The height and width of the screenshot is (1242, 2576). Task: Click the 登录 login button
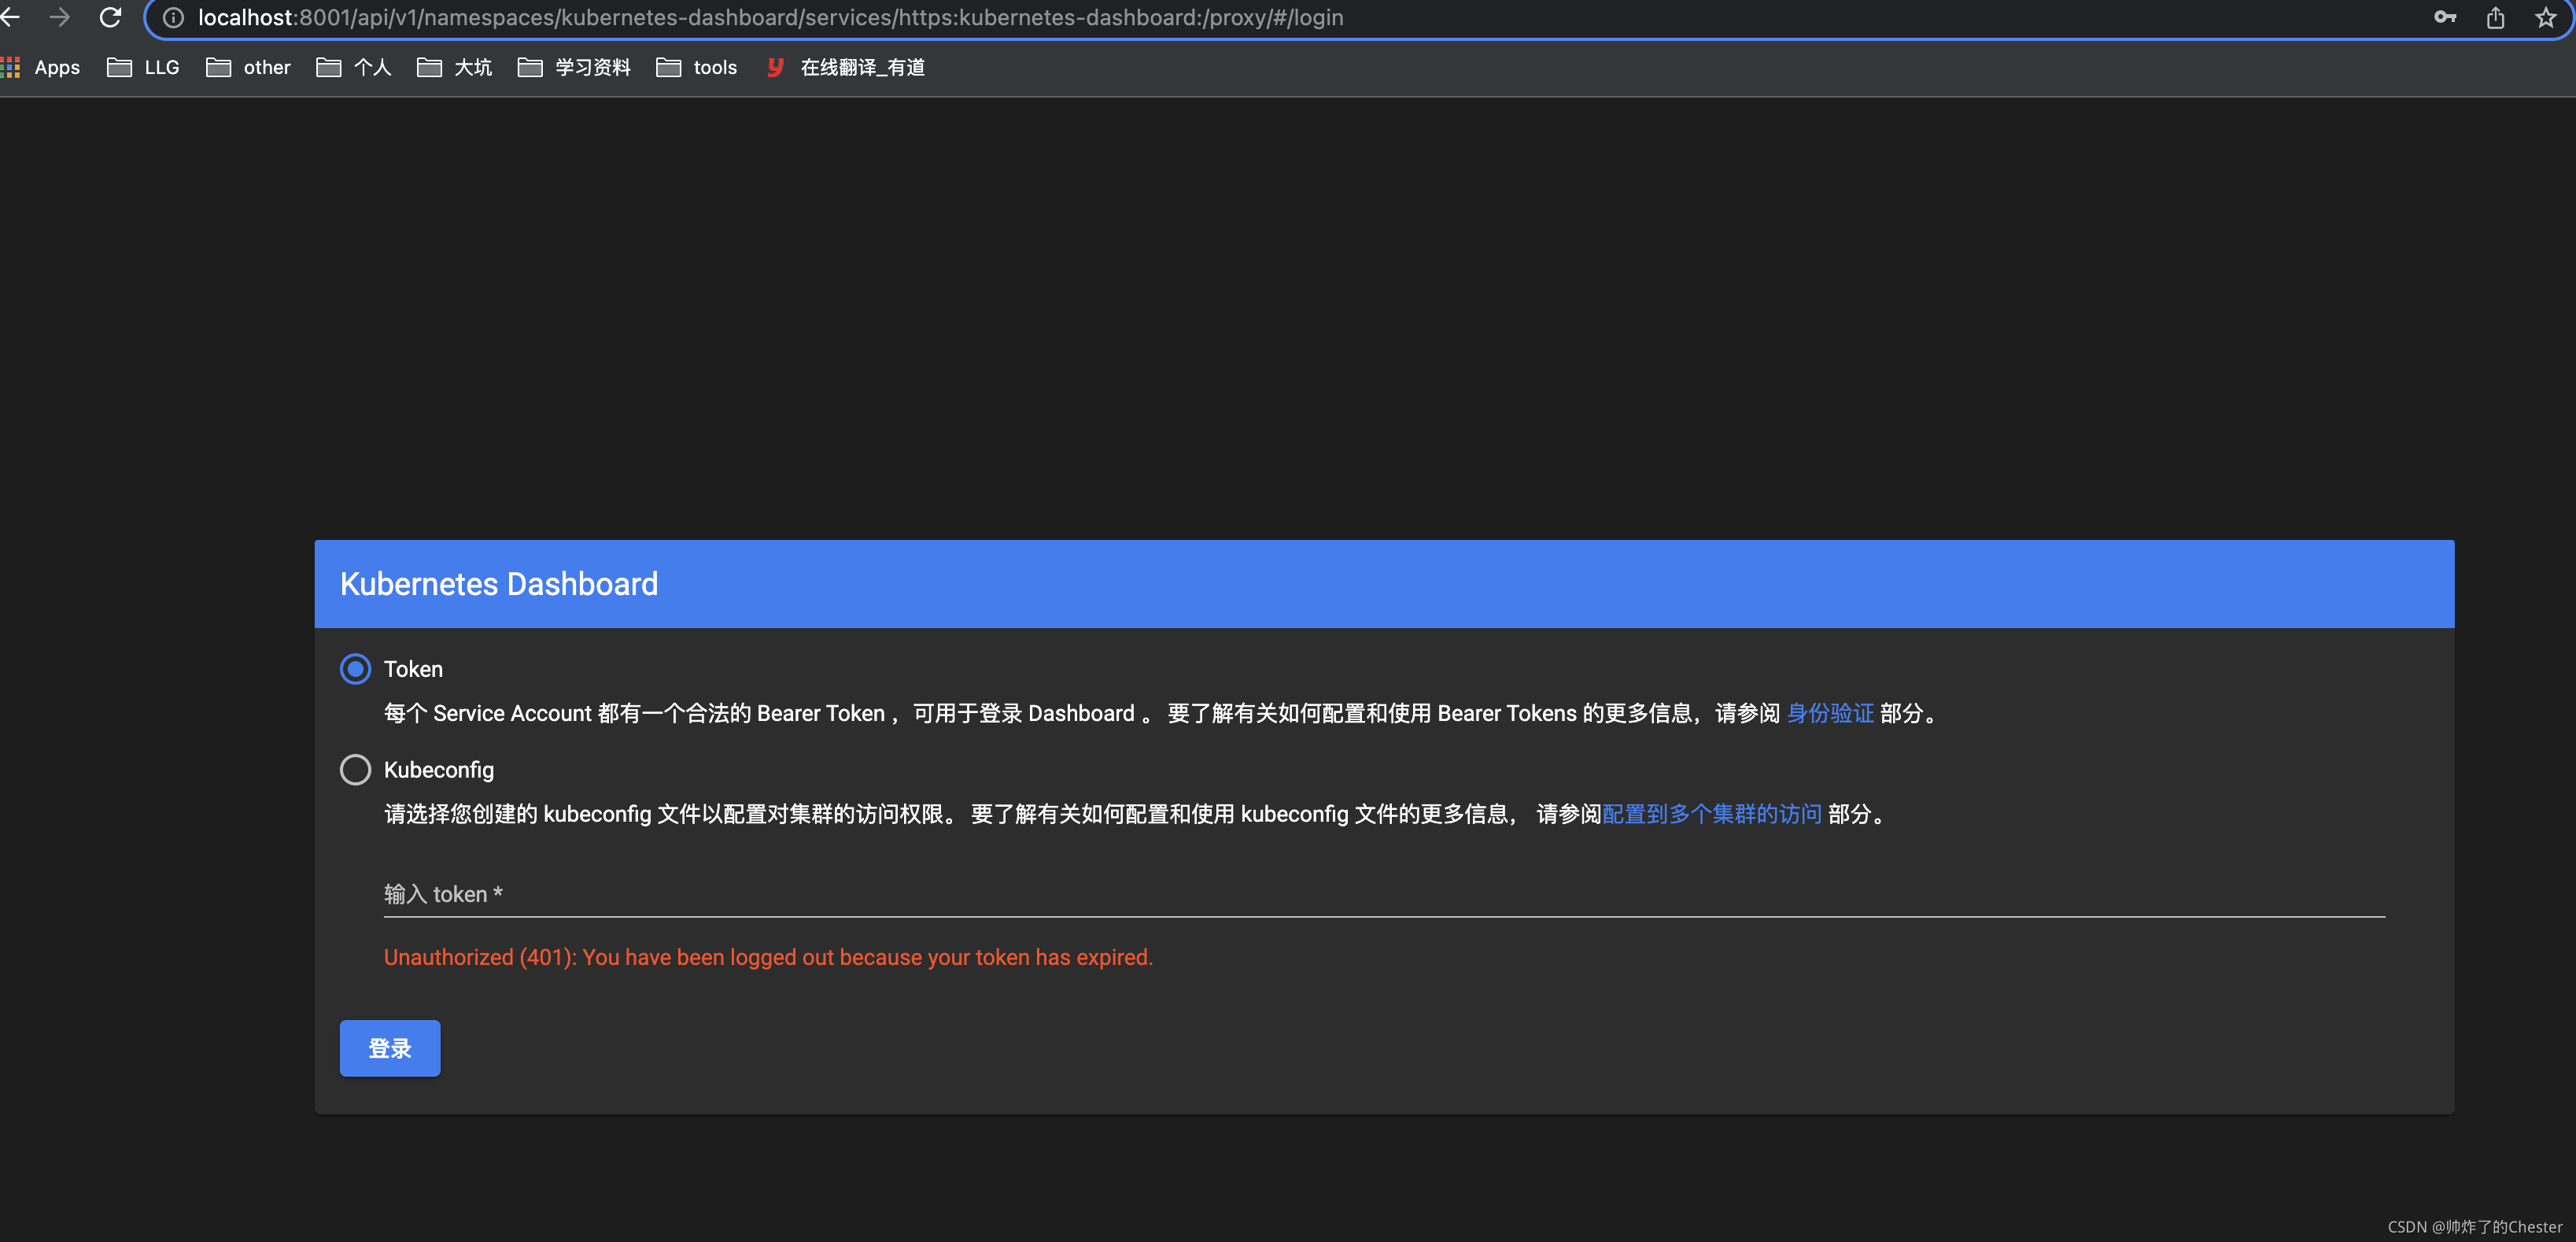click(x=390, y=1048)
